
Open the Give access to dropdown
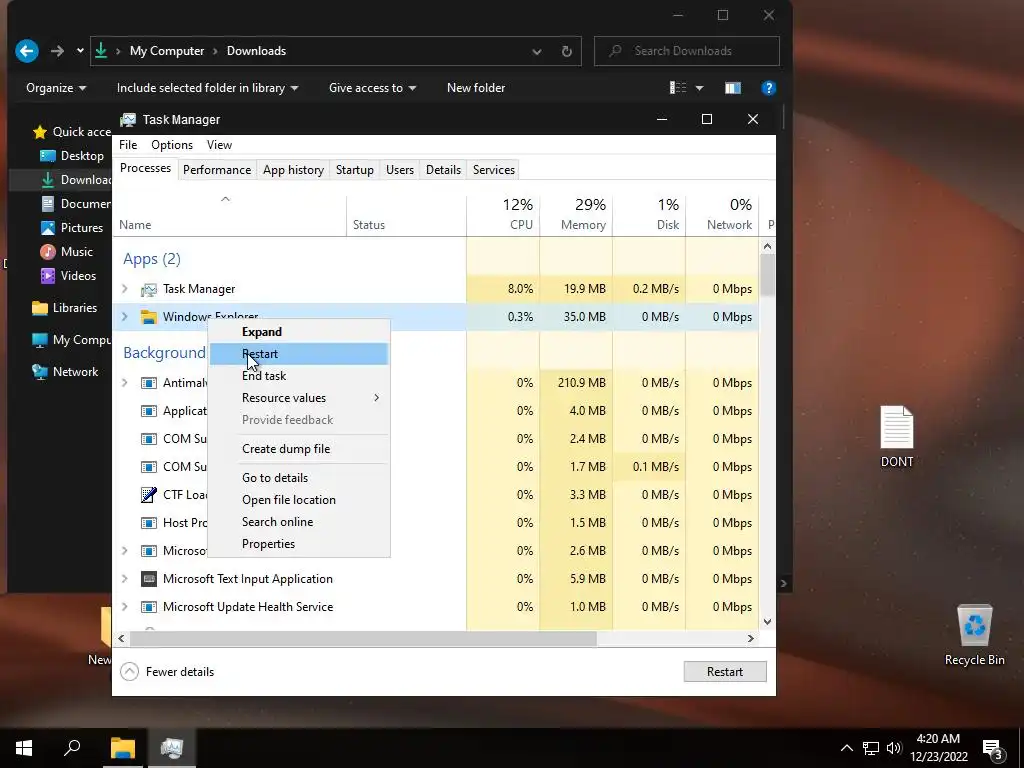(372, 88)
